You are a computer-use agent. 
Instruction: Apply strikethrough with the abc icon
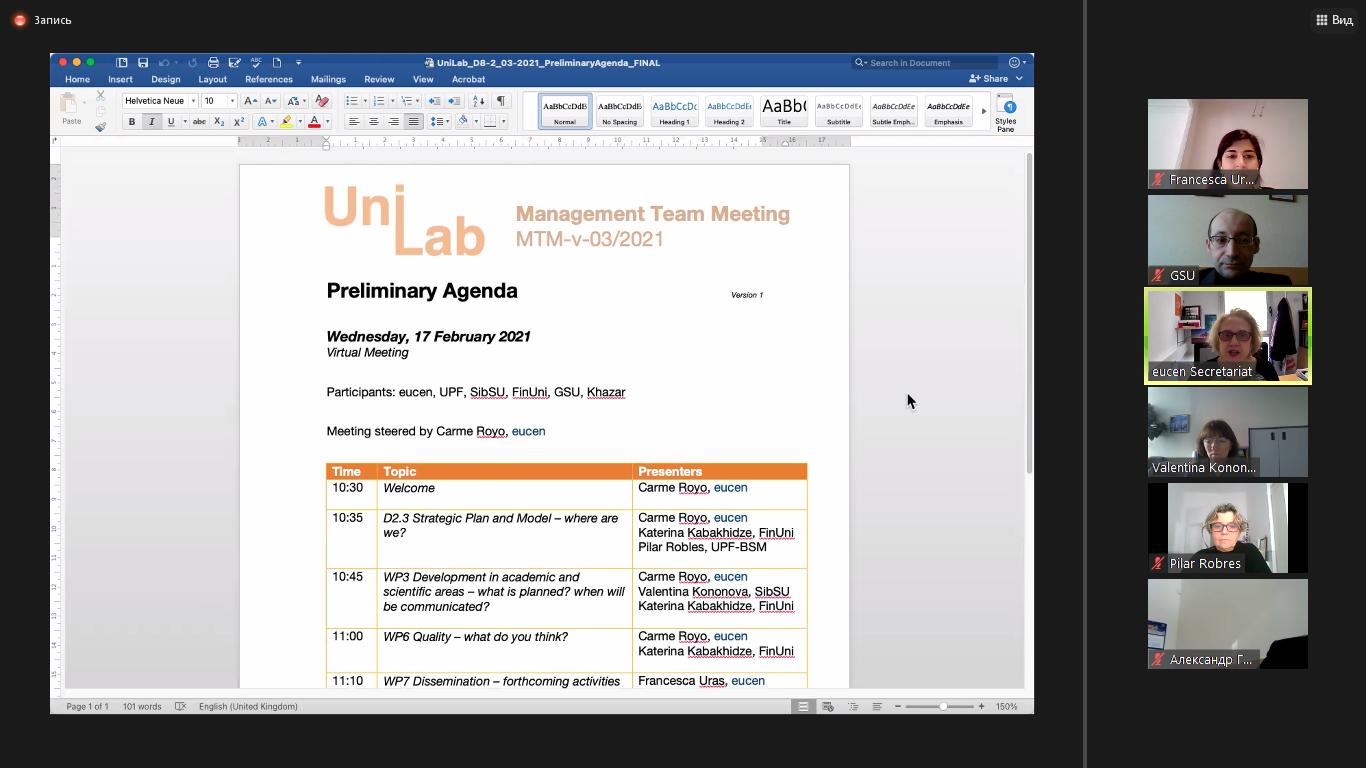tap(199, 122)
